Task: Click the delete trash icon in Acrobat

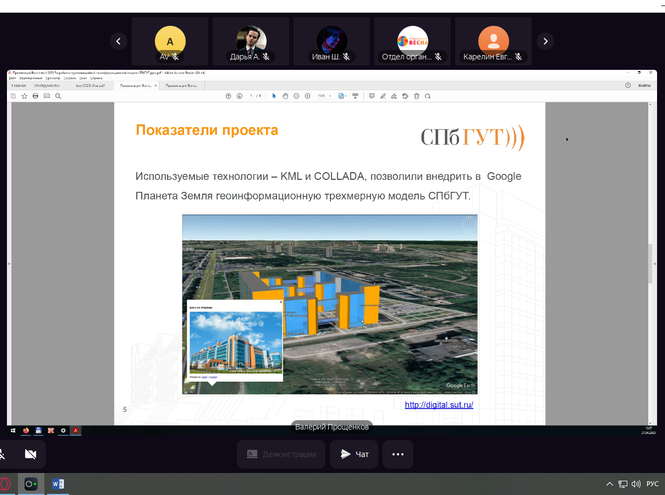Action: pos(416,96)
